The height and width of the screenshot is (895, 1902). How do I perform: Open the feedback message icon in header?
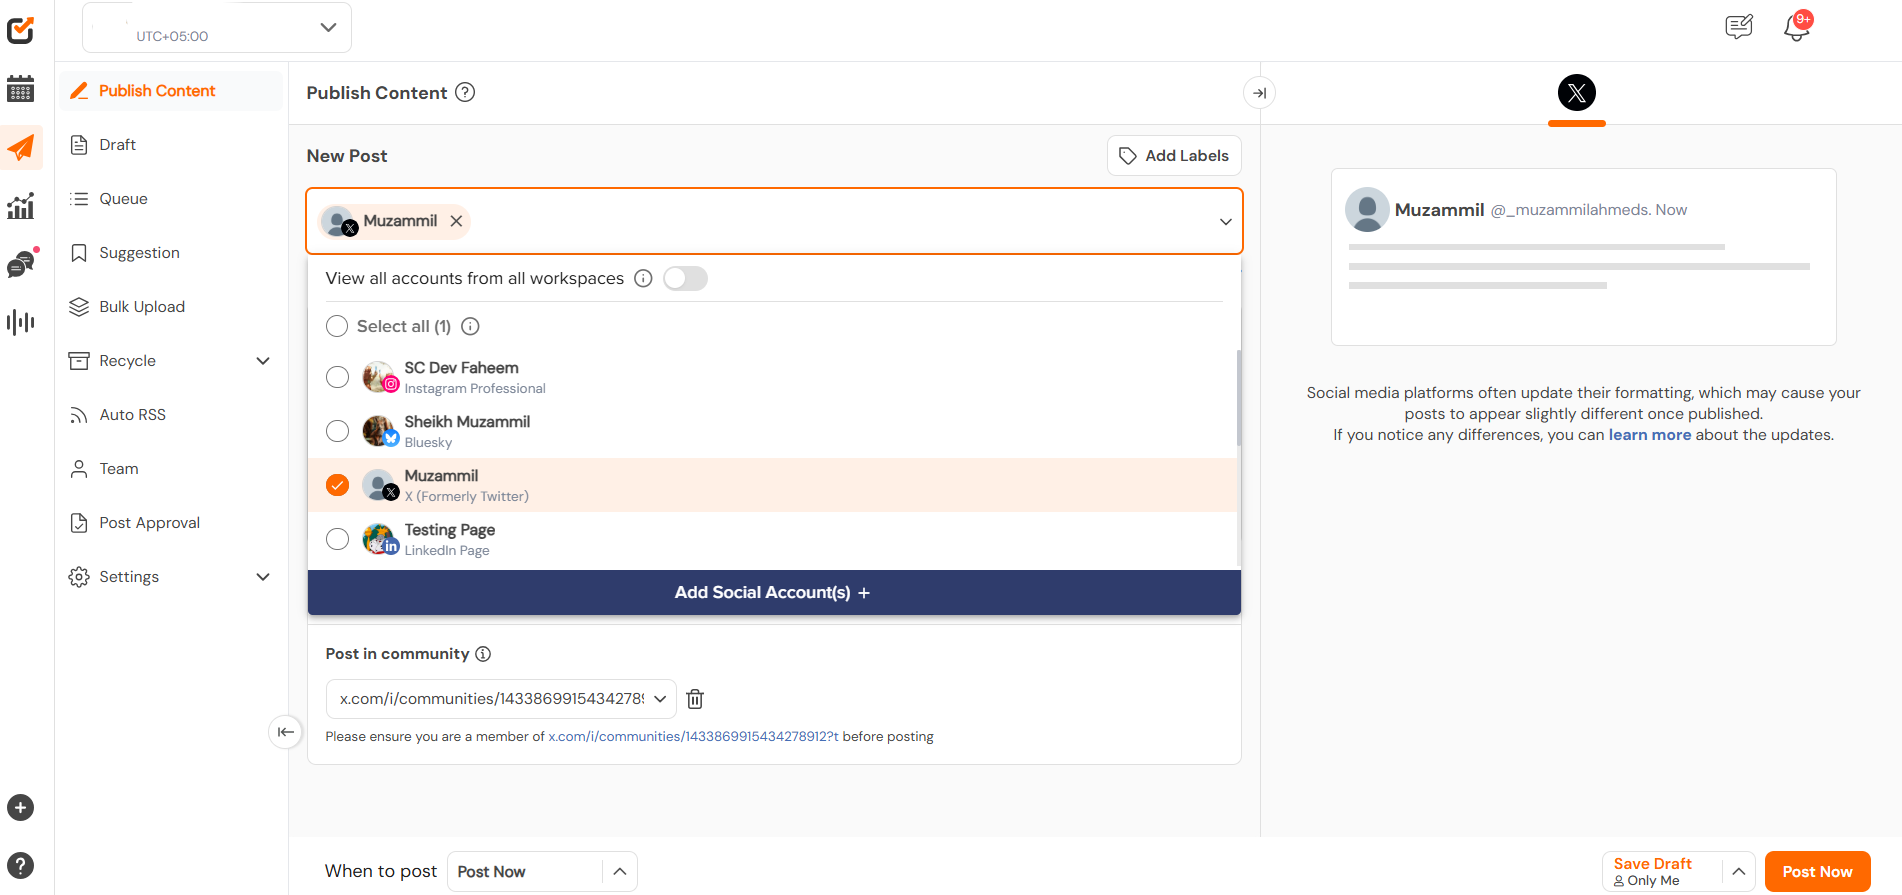coord(1739,27)
